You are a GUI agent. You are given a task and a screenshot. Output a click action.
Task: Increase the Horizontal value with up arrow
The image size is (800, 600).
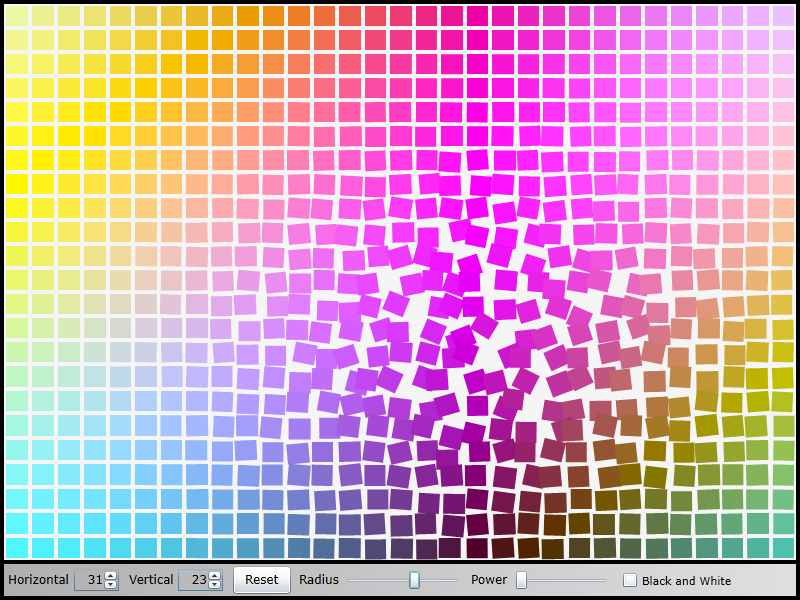tap(111, 575)
